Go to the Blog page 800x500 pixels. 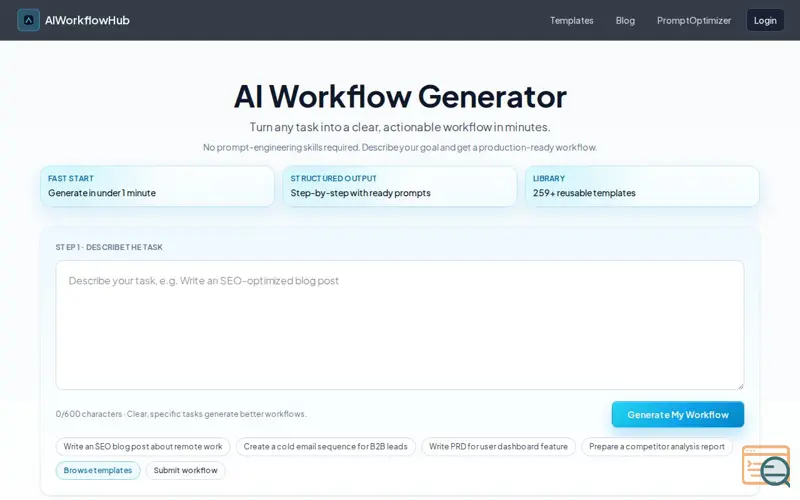[625, 20]
